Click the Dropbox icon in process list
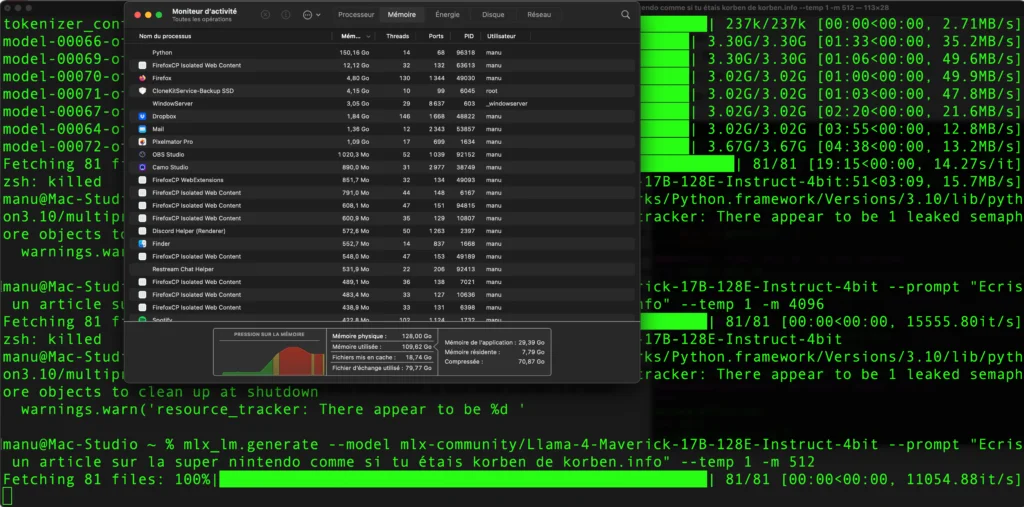Viewport: 1024px width, 507px height. pyautogui.click(x=142, y=116)
